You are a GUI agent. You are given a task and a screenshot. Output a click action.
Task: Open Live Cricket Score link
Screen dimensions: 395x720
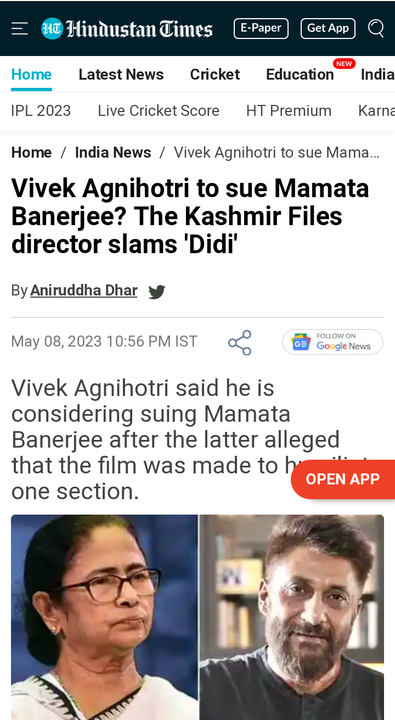pos(158,111)
